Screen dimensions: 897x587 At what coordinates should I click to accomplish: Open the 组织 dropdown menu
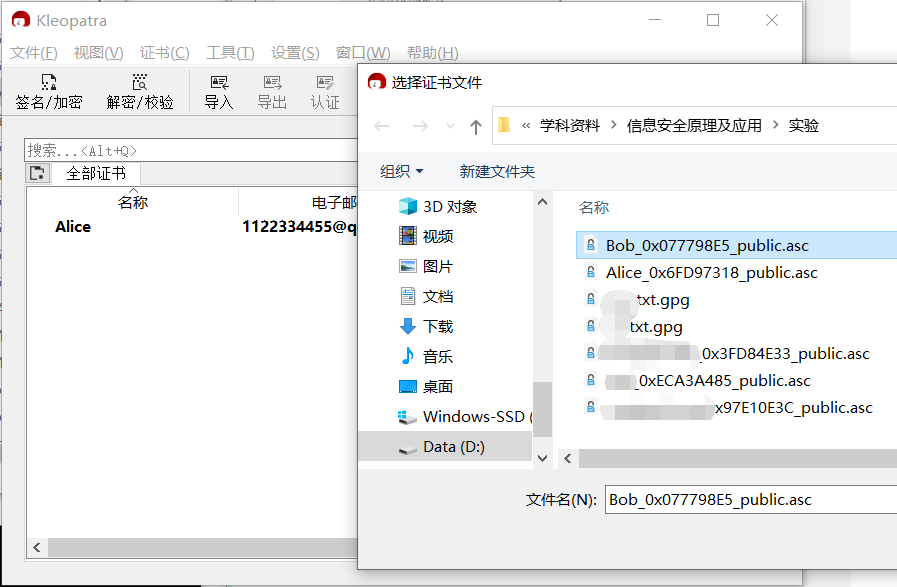tap(402, 171)
